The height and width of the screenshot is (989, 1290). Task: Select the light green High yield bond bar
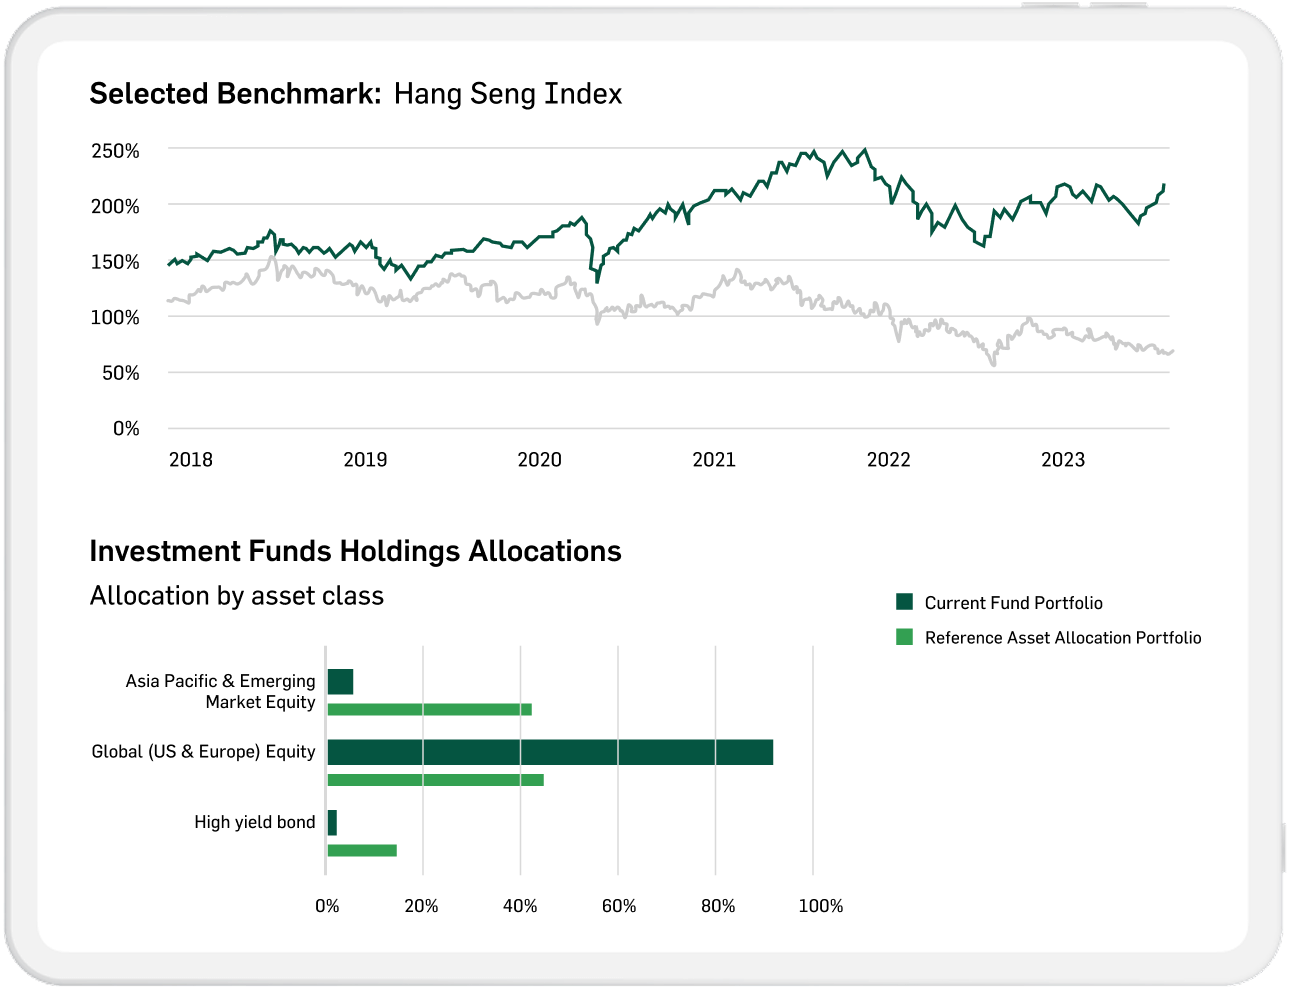coord(362,851)
